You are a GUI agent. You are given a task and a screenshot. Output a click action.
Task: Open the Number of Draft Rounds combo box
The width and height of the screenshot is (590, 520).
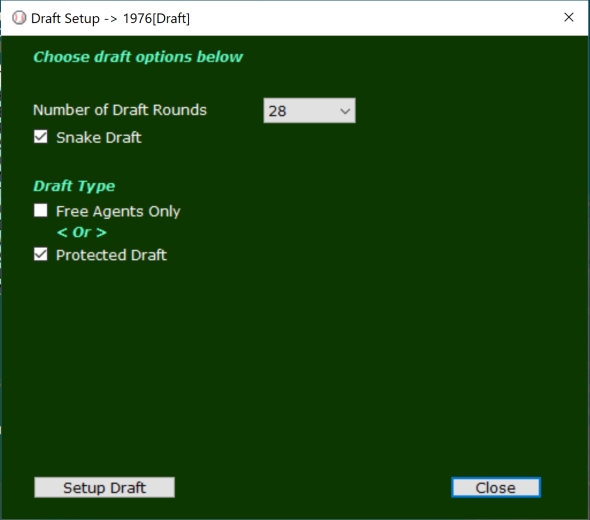[309, 111]
